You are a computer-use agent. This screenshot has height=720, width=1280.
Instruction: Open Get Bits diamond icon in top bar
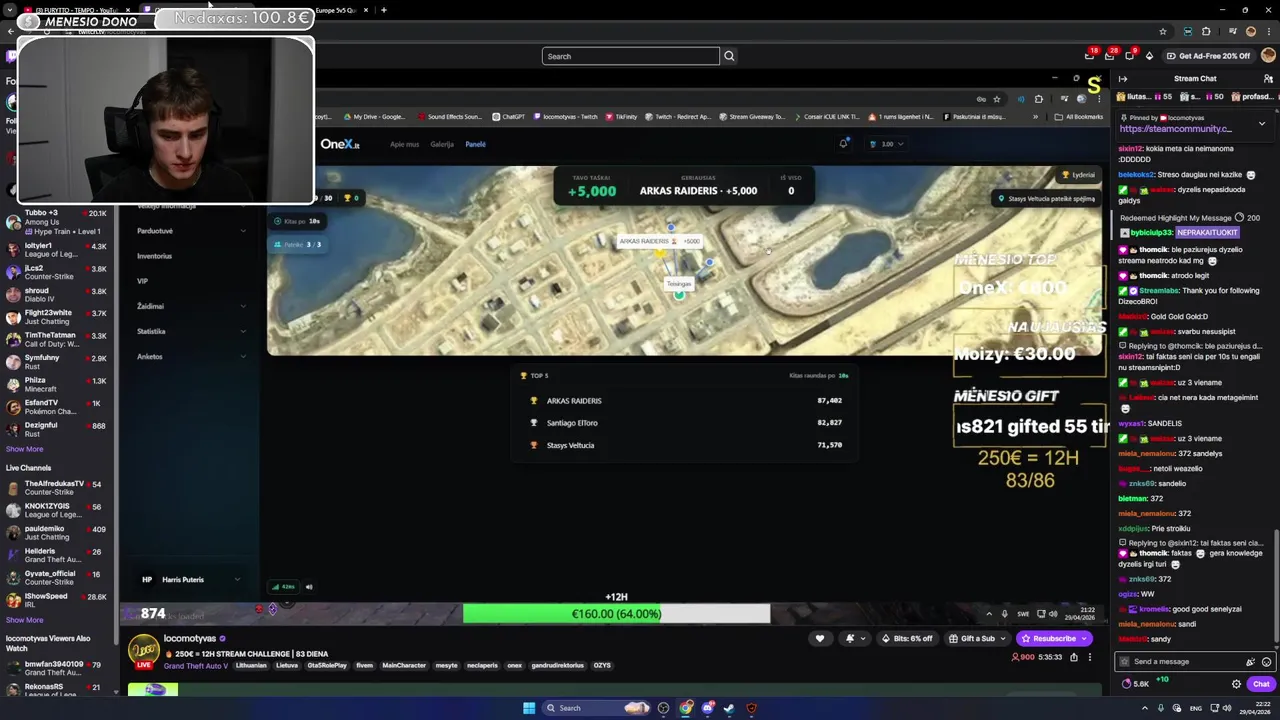click(1149, 56)
